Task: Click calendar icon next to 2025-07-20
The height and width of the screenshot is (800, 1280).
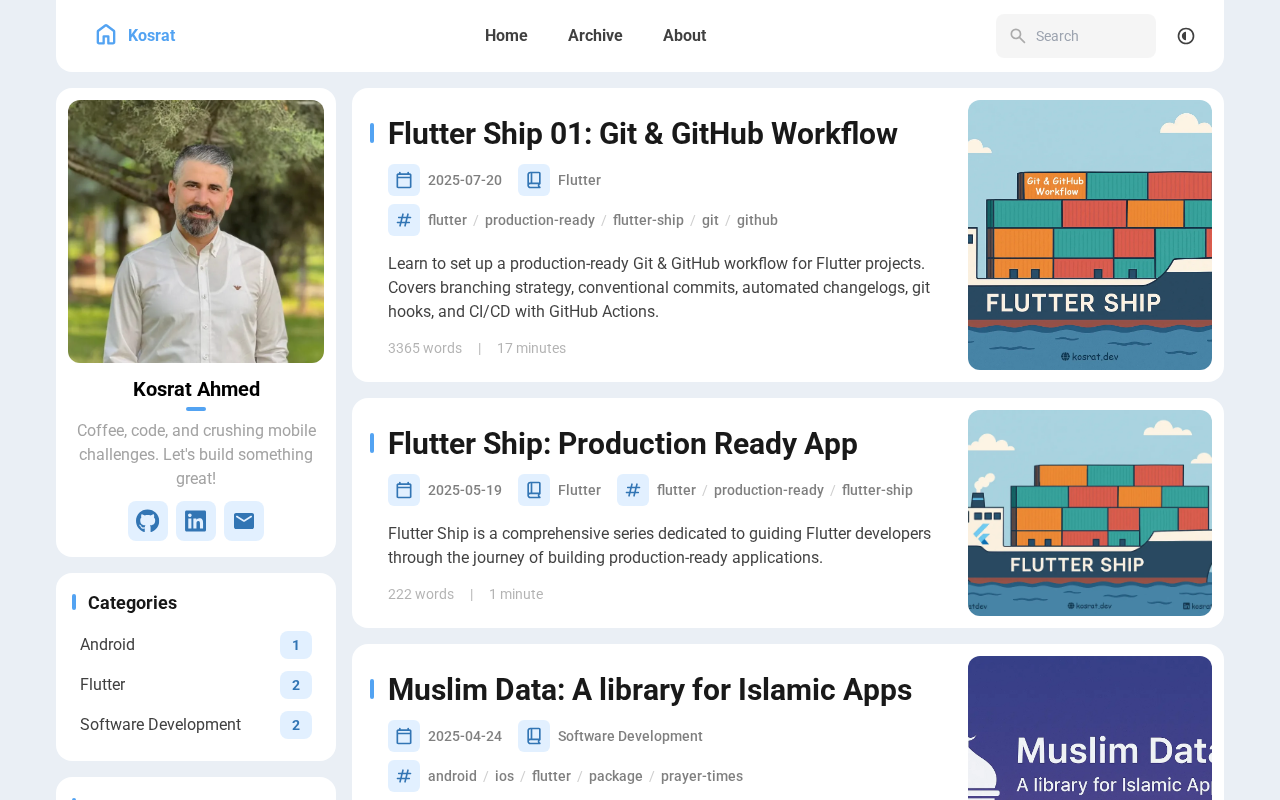Action: click(x=404, y=180)
